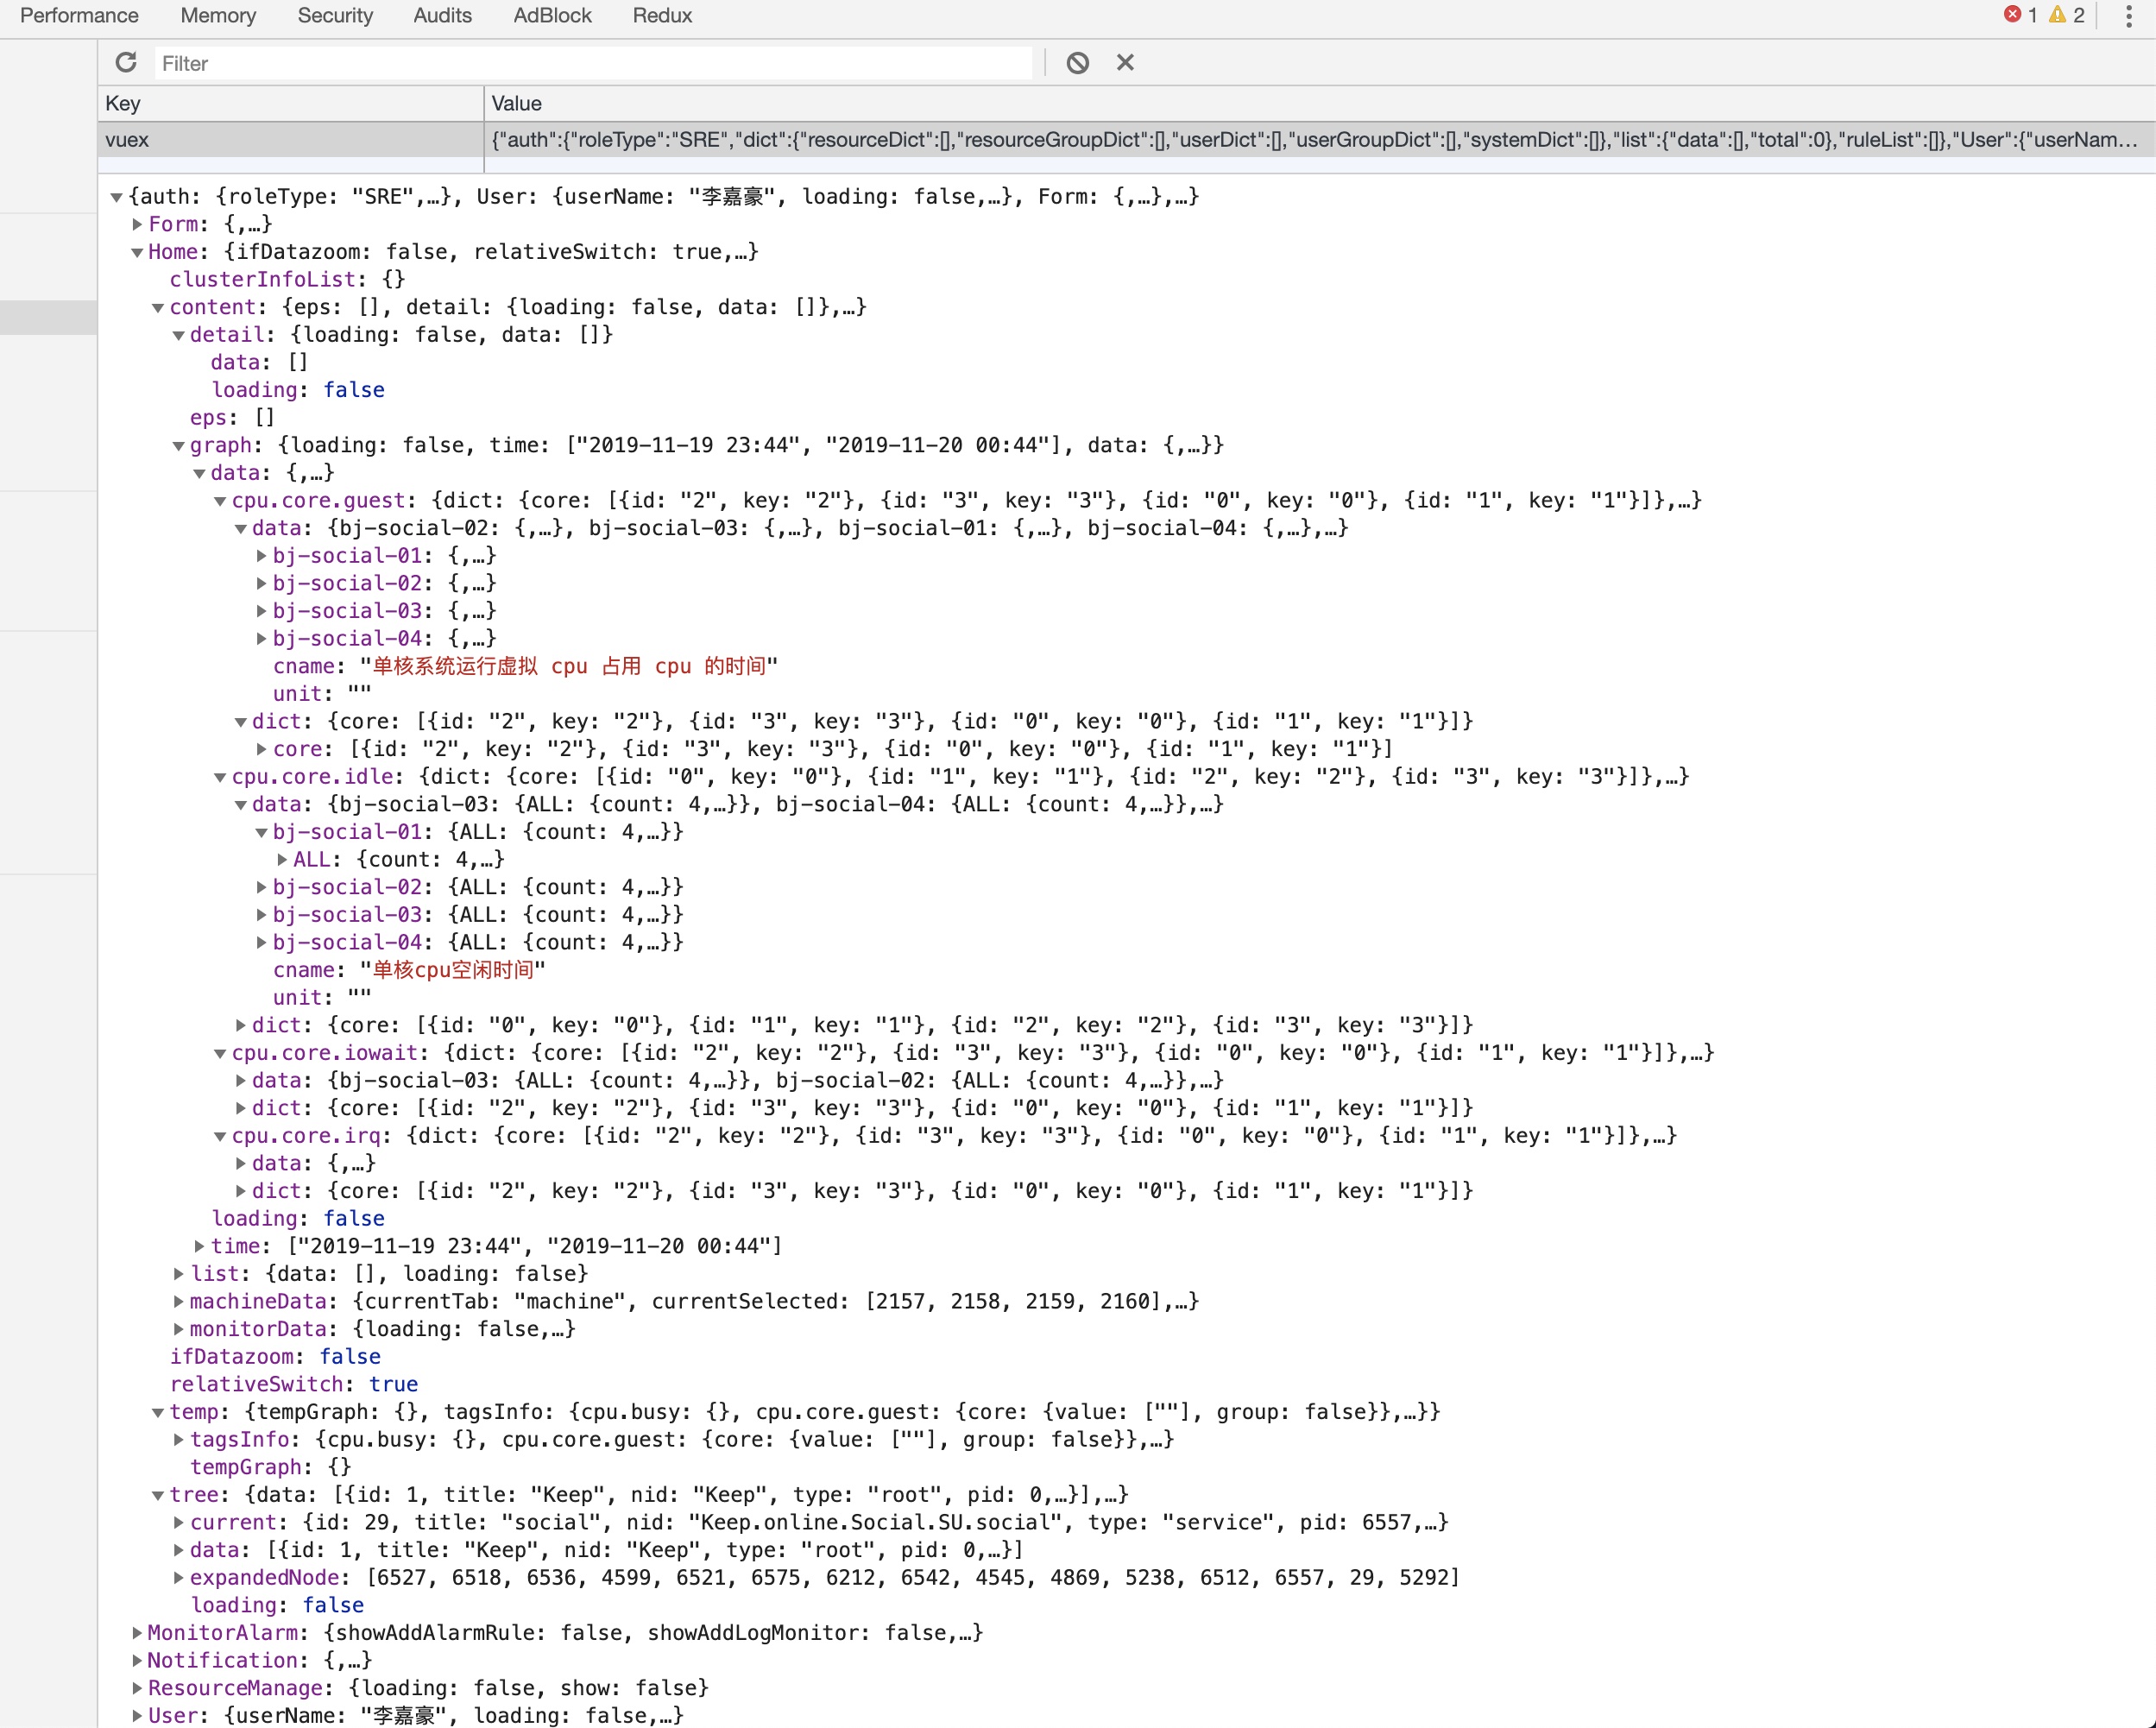Expand the Form object node

(138, 225)
